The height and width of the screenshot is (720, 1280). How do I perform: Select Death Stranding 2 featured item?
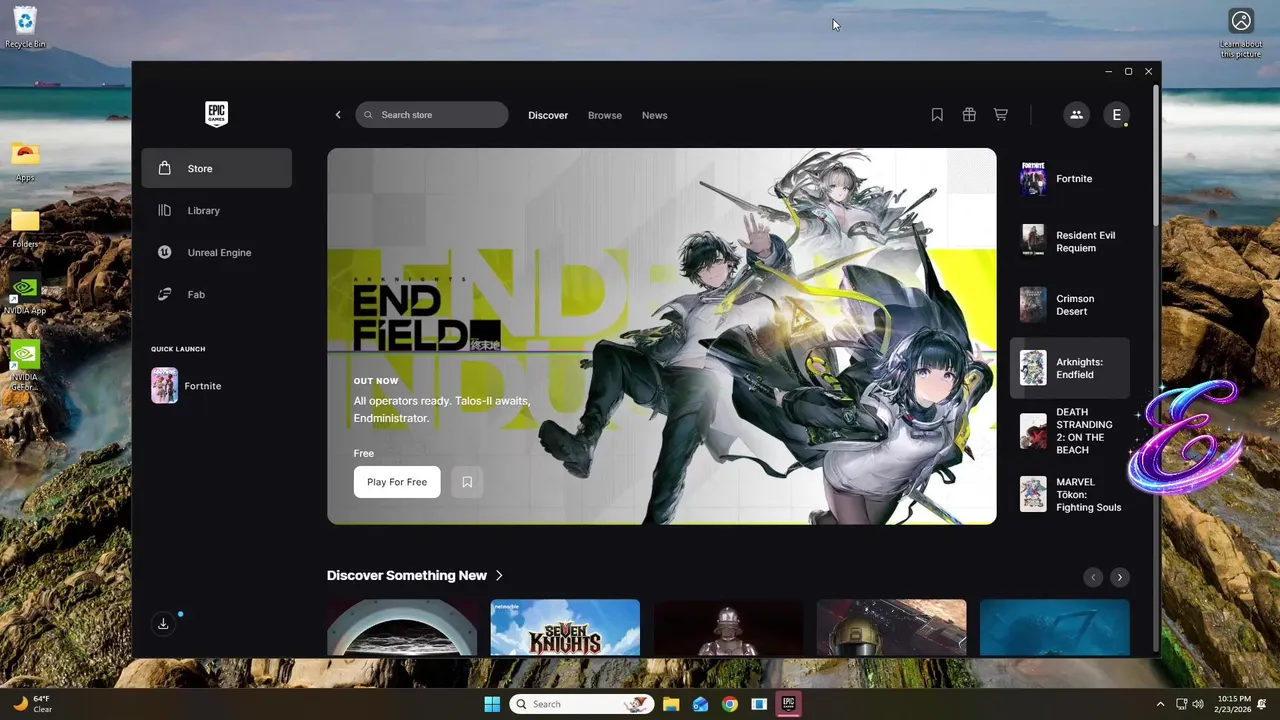(1070, 431)
